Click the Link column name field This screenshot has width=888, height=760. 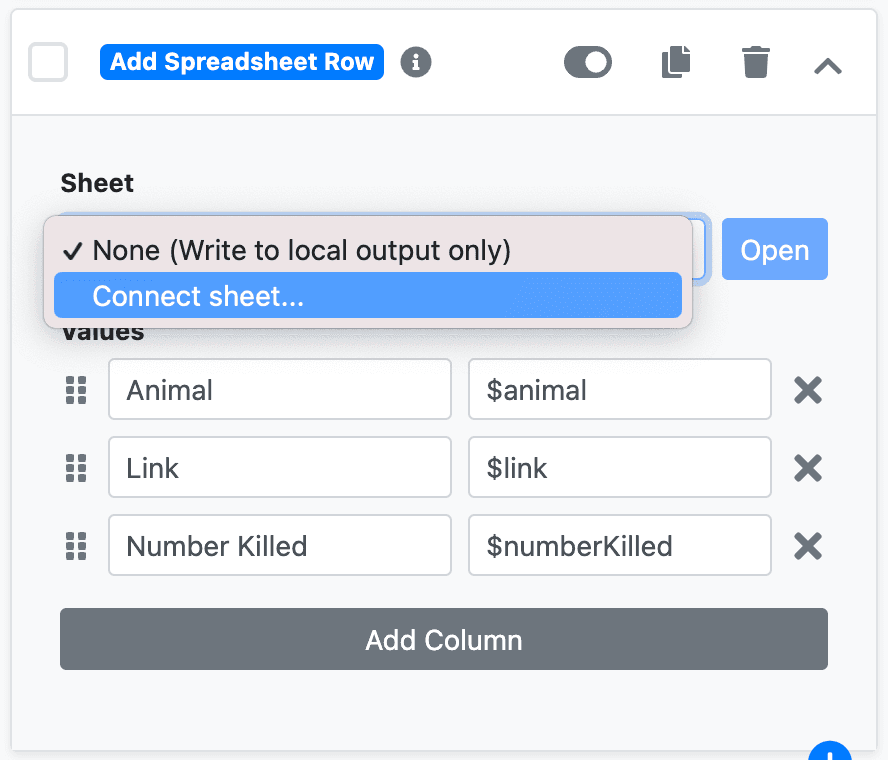(279, 467)
